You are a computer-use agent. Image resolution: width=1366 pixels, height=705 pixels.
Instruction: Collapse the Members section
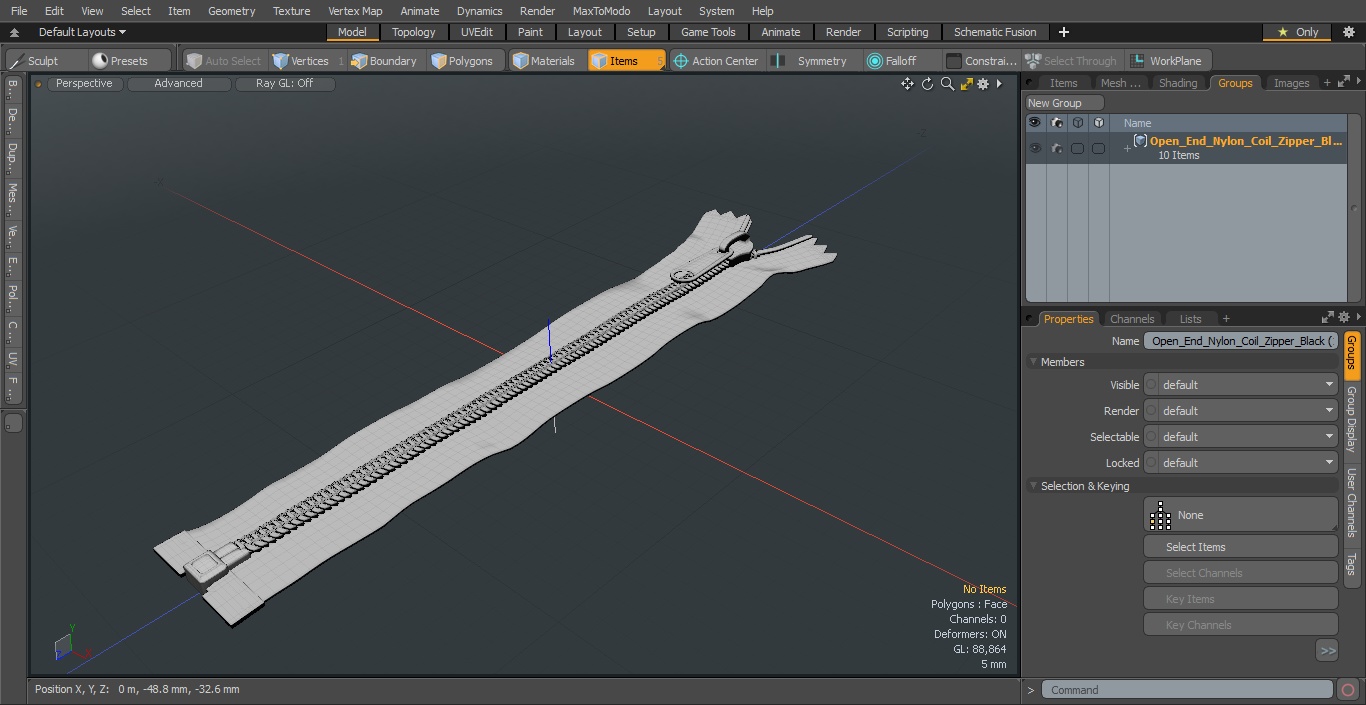(1033, 362)
